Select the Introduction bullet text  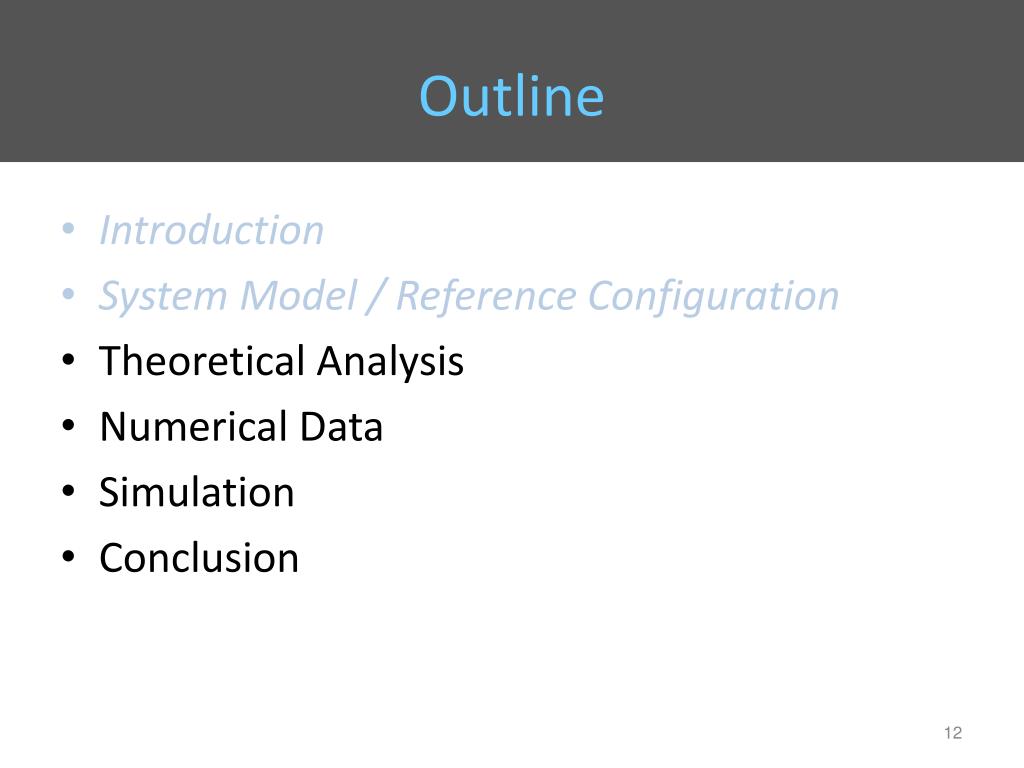211,231
